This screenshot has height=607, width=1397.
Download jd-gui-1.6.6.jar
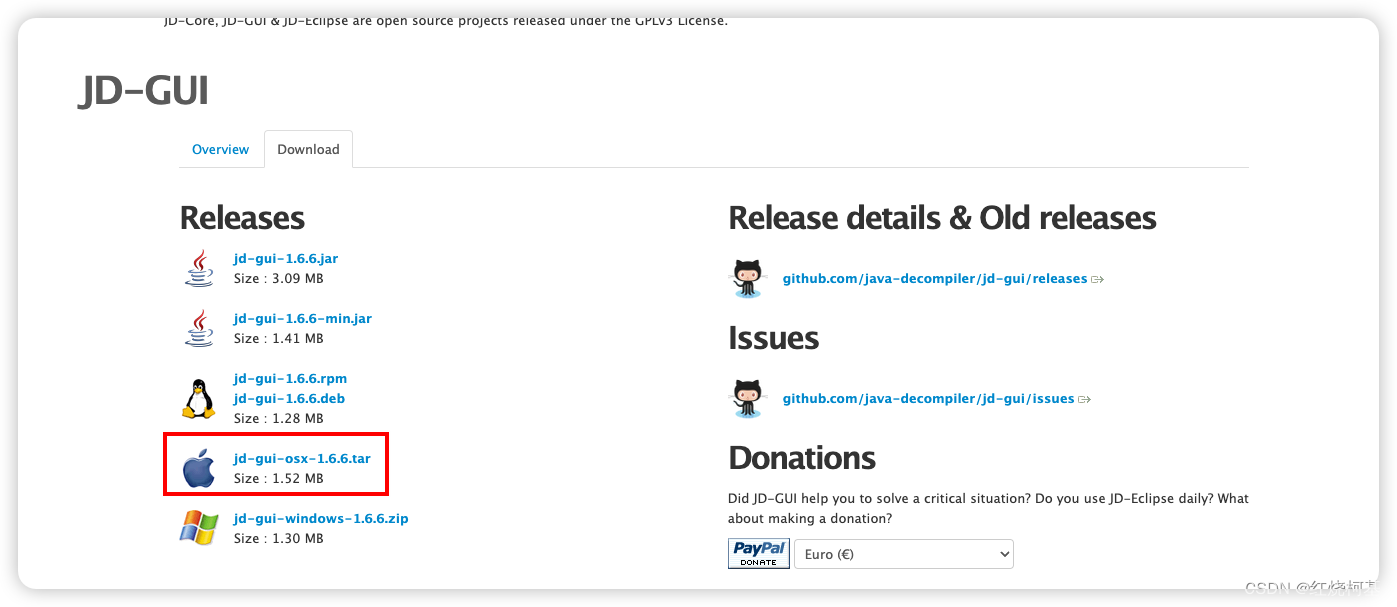click(286, 258)
